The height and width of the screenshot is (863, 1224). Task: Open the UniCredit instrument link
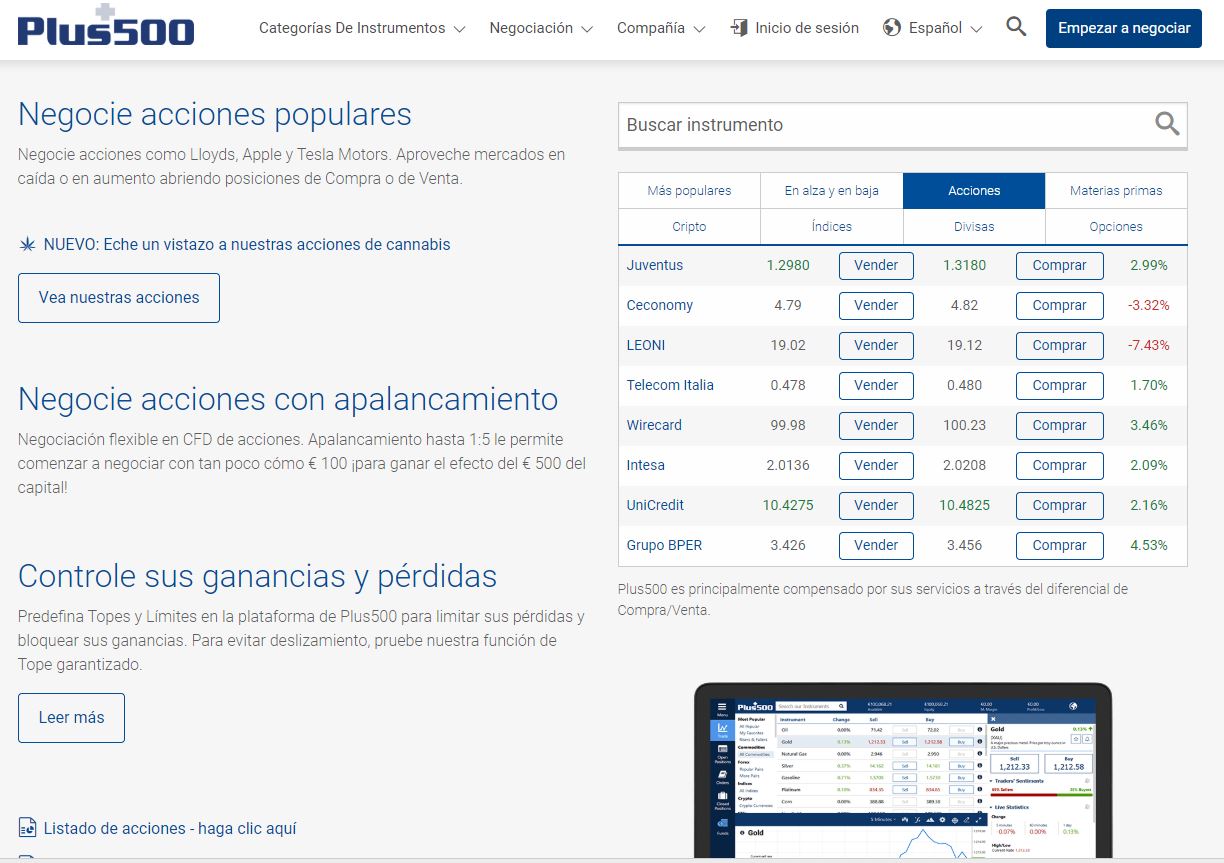pyautogui.click(x=656, y=505)
